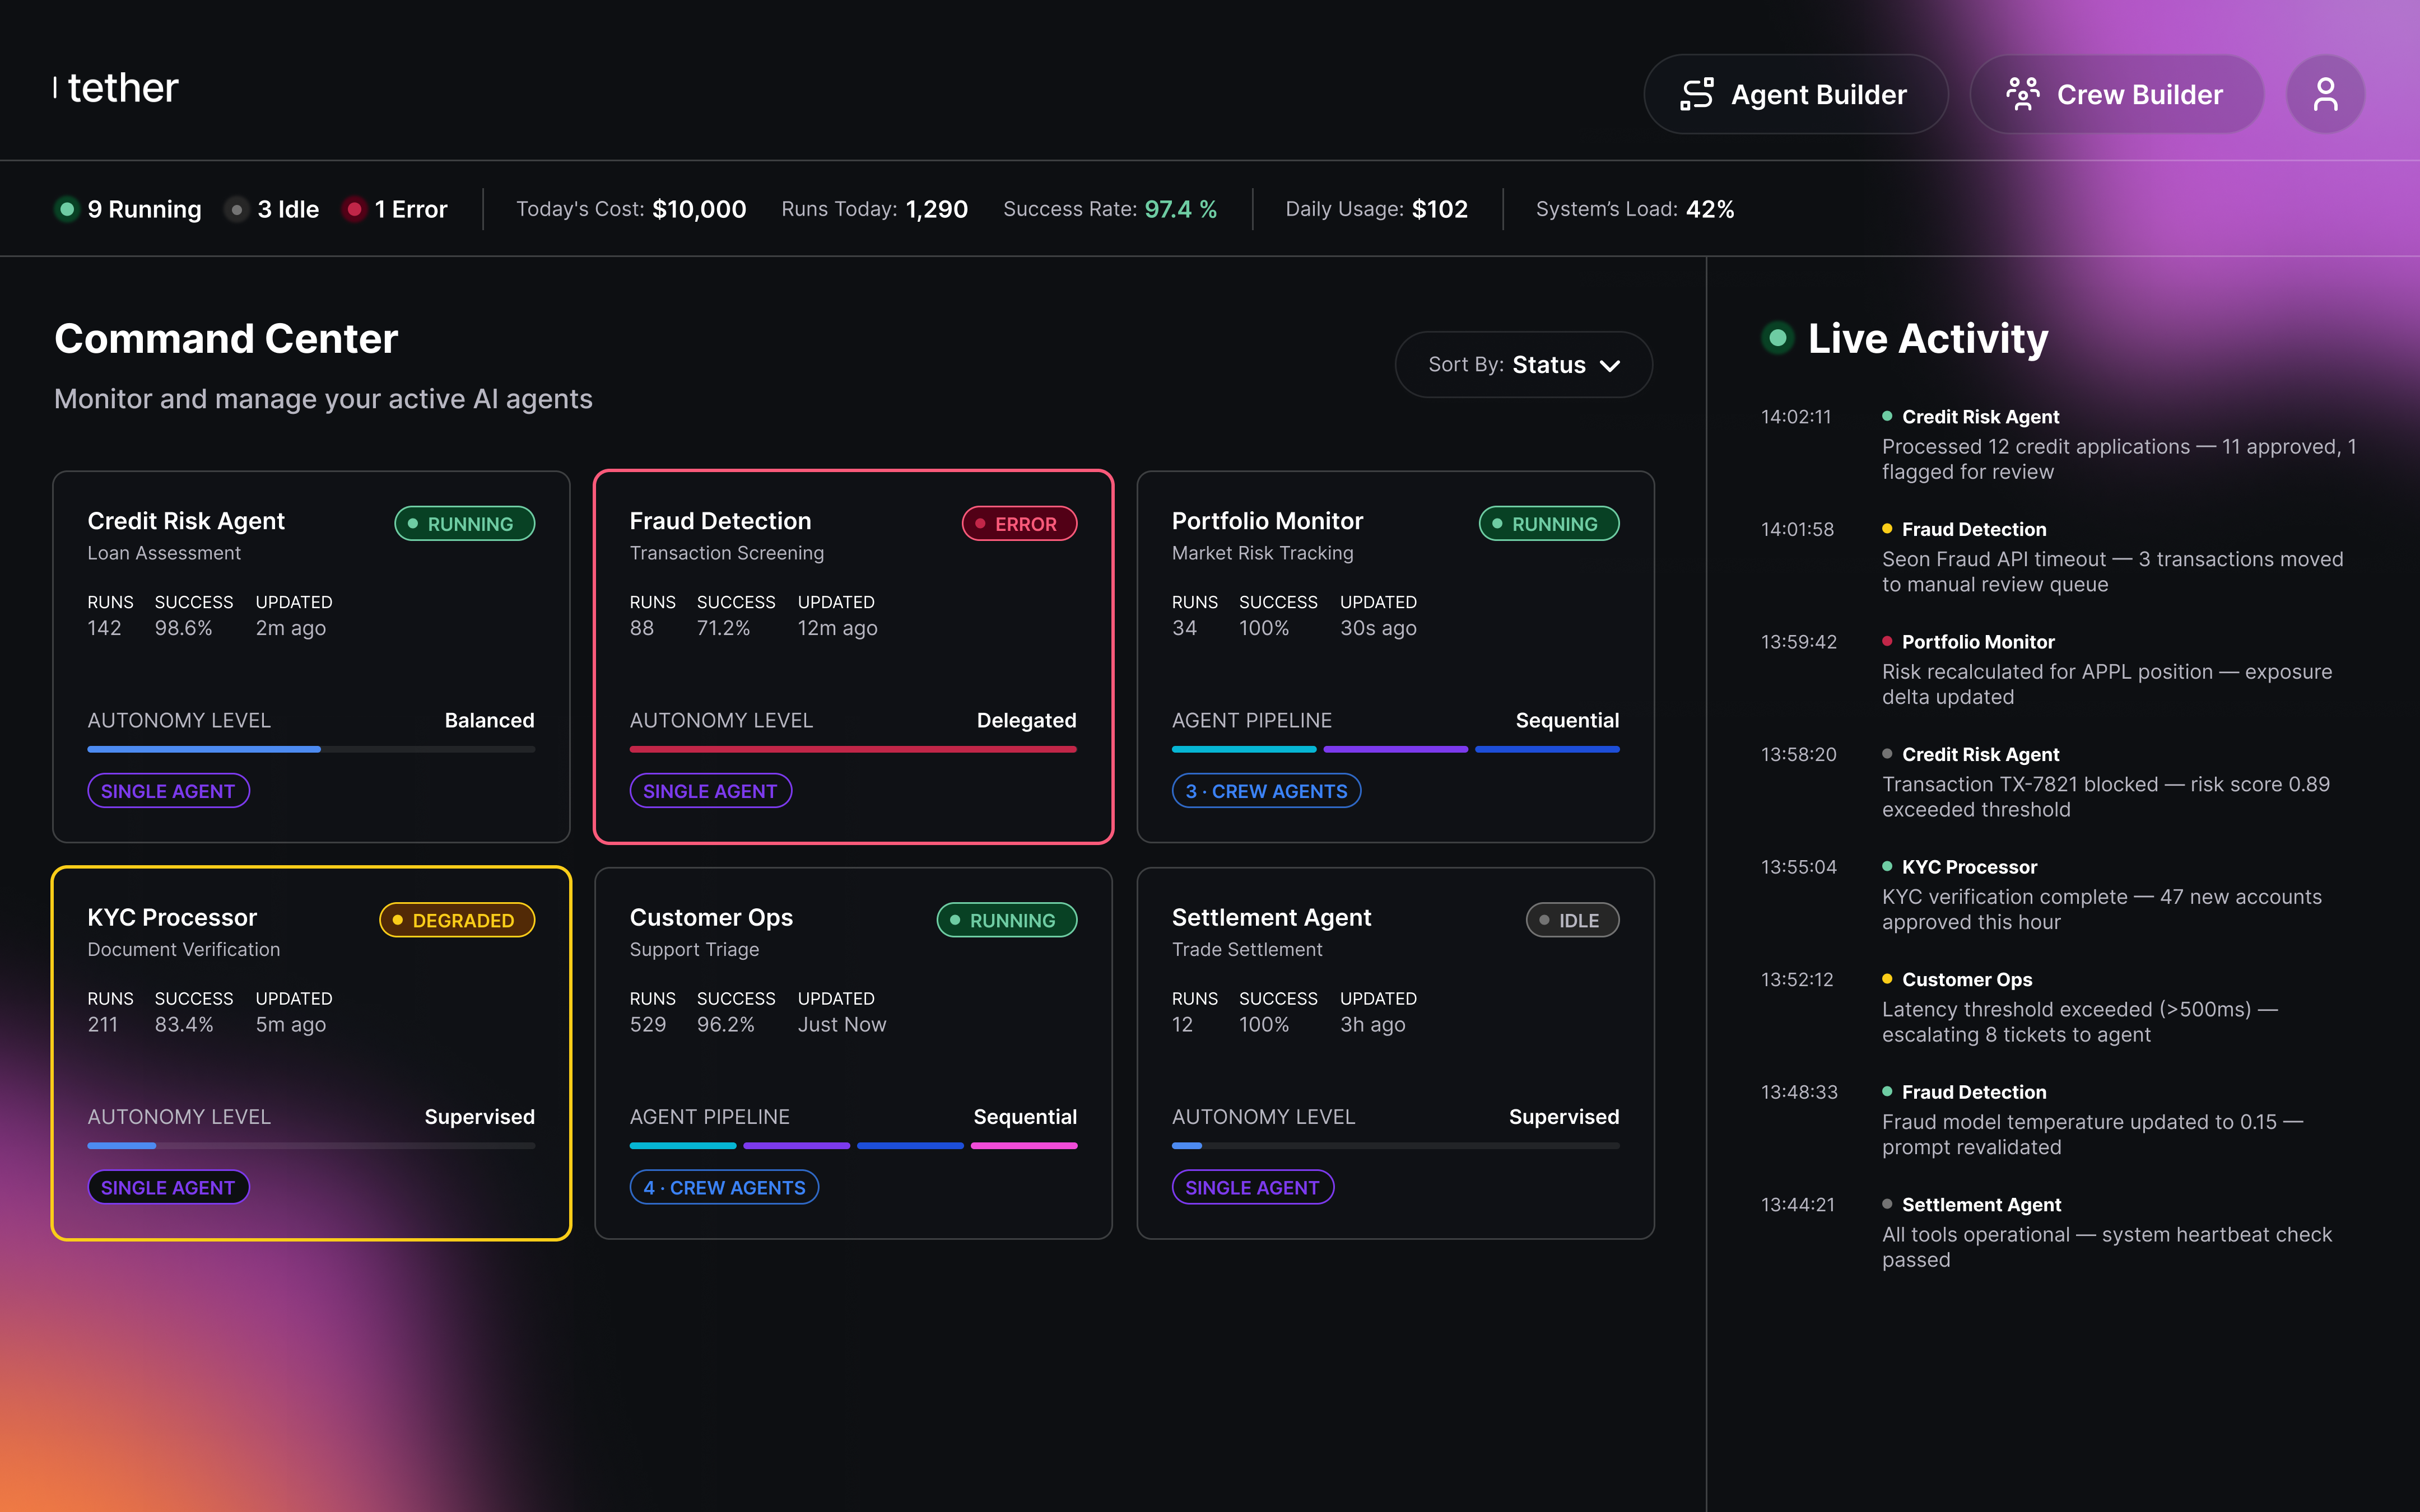Click the System's Load 42% value
Image resolution: width=2420 pixels, height=1512 pixels.
(x=1710, y=209)
